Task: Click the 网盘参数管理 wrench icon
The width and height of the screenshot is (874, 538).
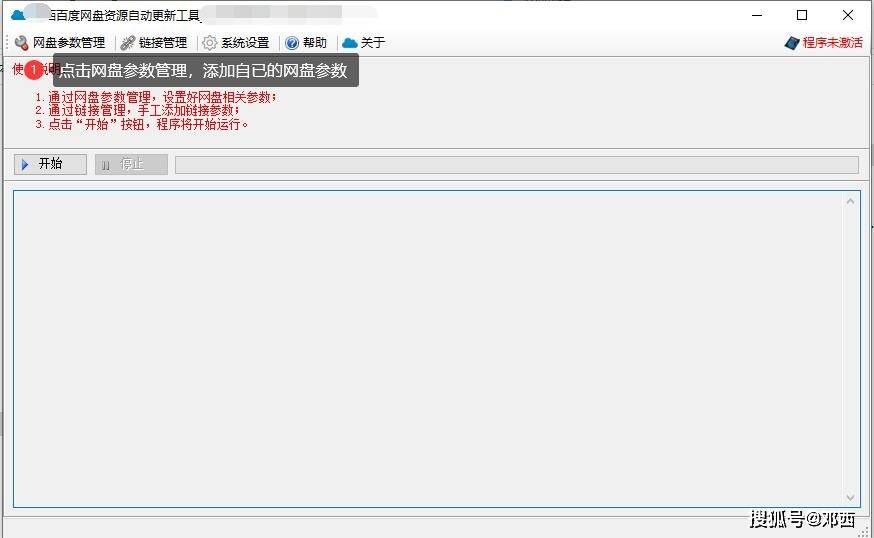Action: click(21, 43)
